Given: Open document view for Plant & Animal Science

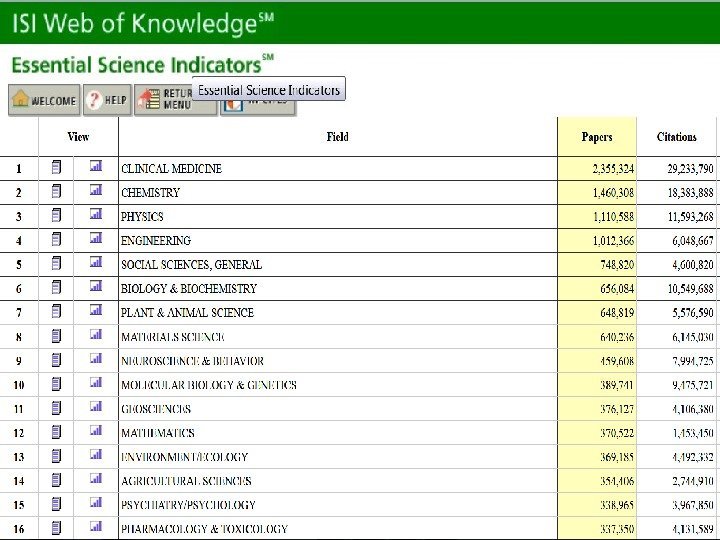Looking at the screenshot, I should tap(56, 311).
